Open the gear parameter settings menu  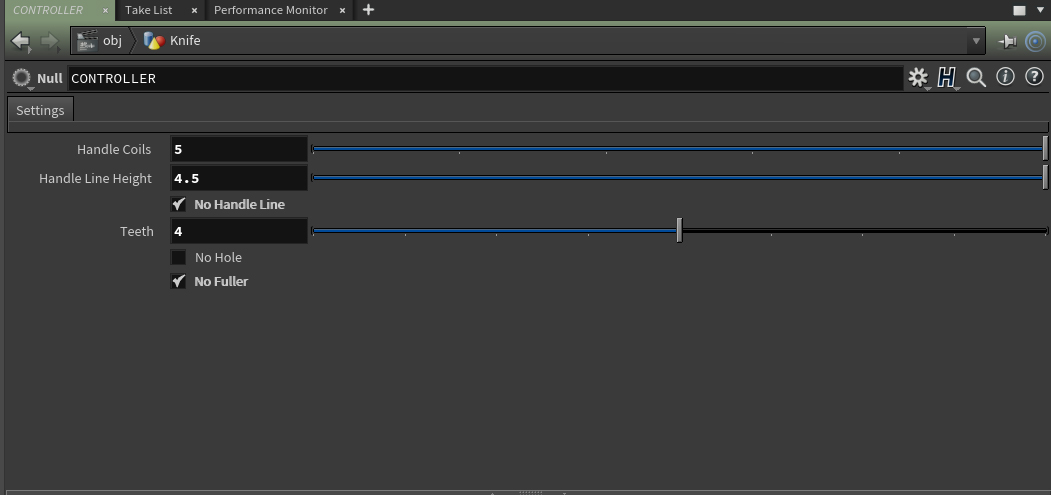point(917,77)
